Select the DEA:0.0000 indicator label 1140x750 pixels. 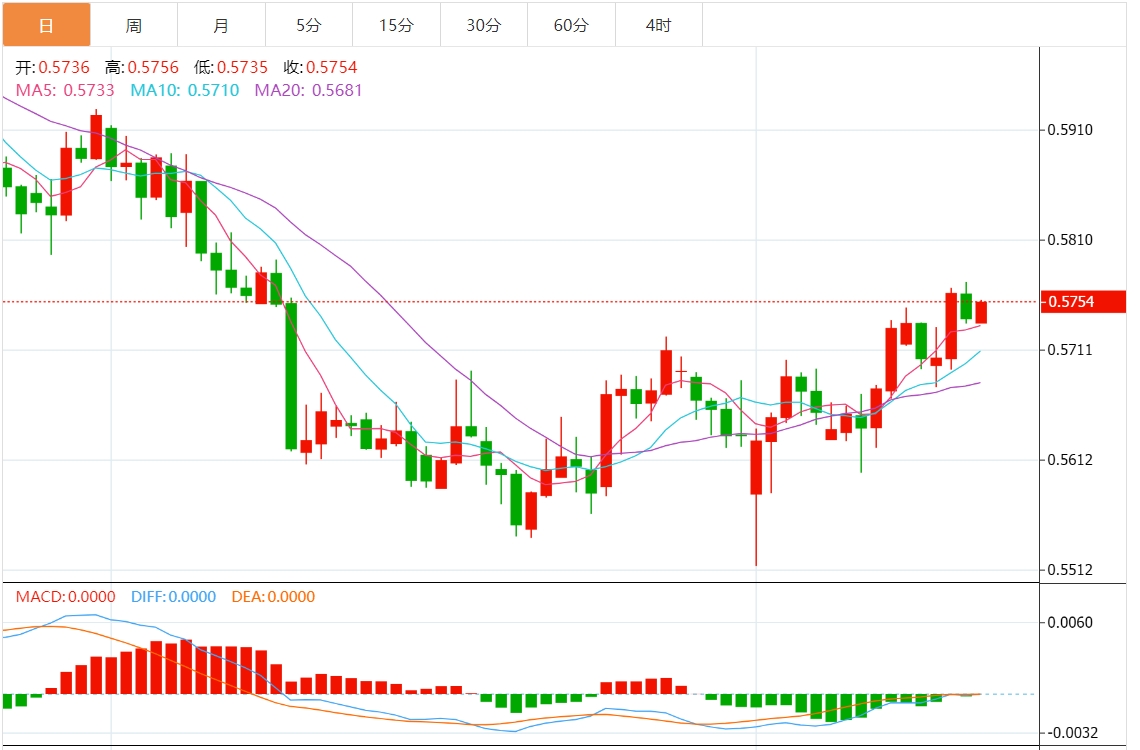pyautogui.click(x=273, y=597)
